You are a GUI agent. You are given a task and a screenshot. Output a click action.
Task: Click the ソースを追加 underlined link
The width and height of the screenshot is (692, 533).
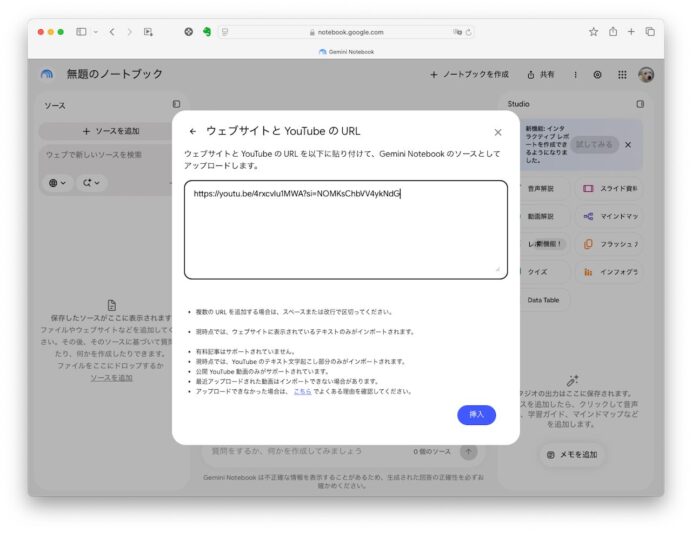tap(111, 378)
